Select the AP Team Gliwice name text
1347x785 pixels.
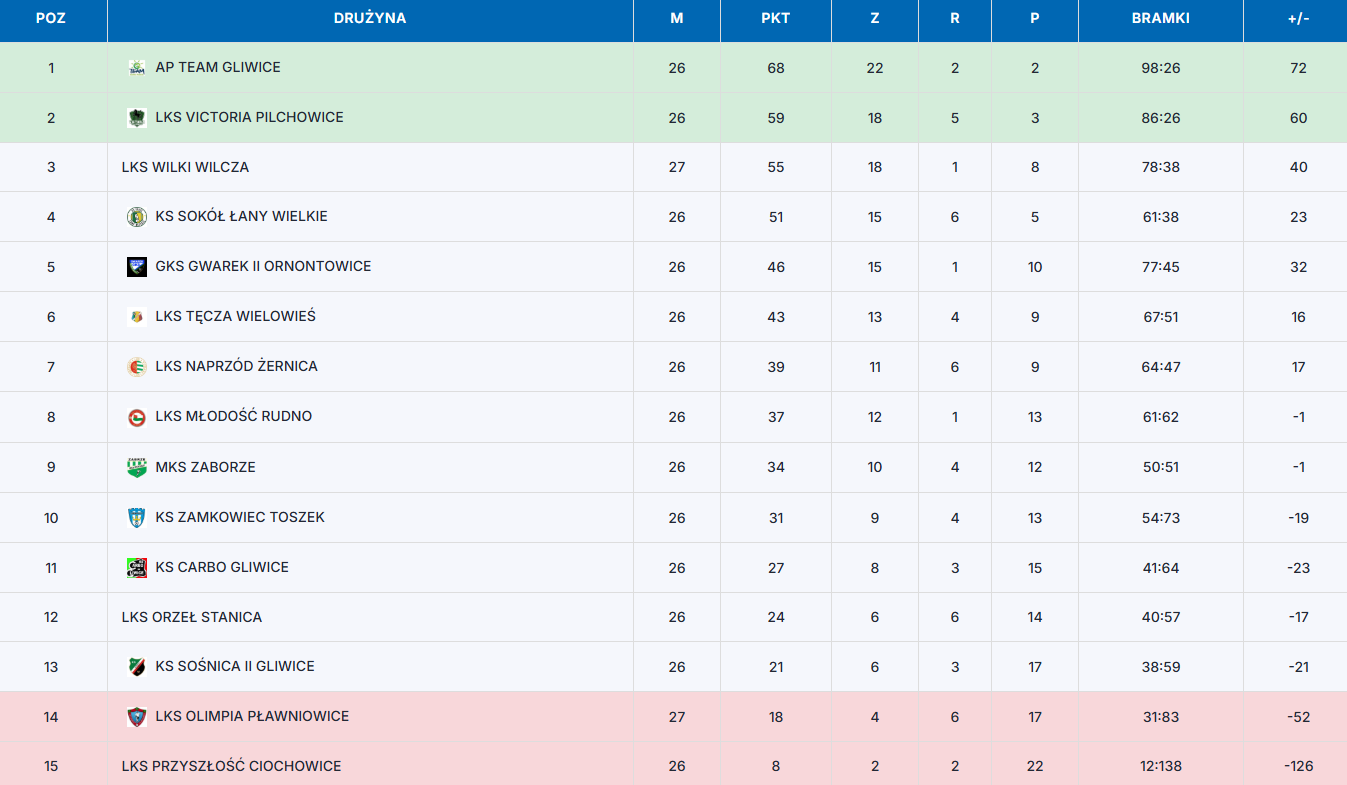(x=218, y=67)
